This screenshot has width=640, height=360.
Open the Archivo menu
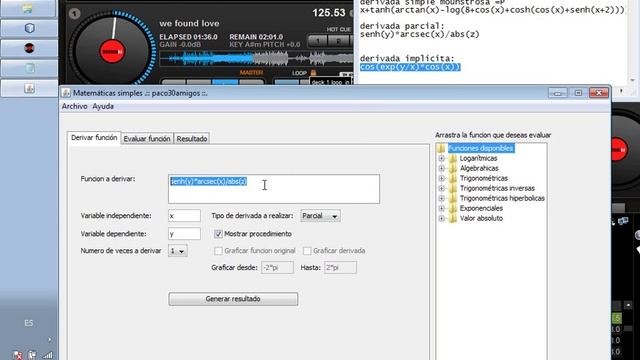pyautogui.click(x=74, y=106)
